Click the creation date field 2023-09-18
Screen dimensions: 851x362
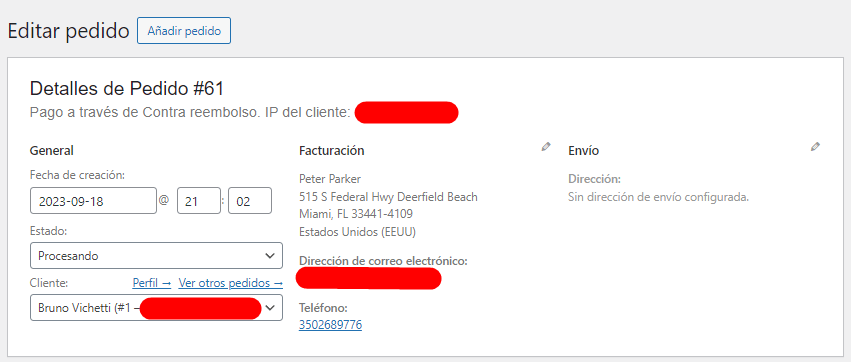pyautogui.click(x=93, y=201)
